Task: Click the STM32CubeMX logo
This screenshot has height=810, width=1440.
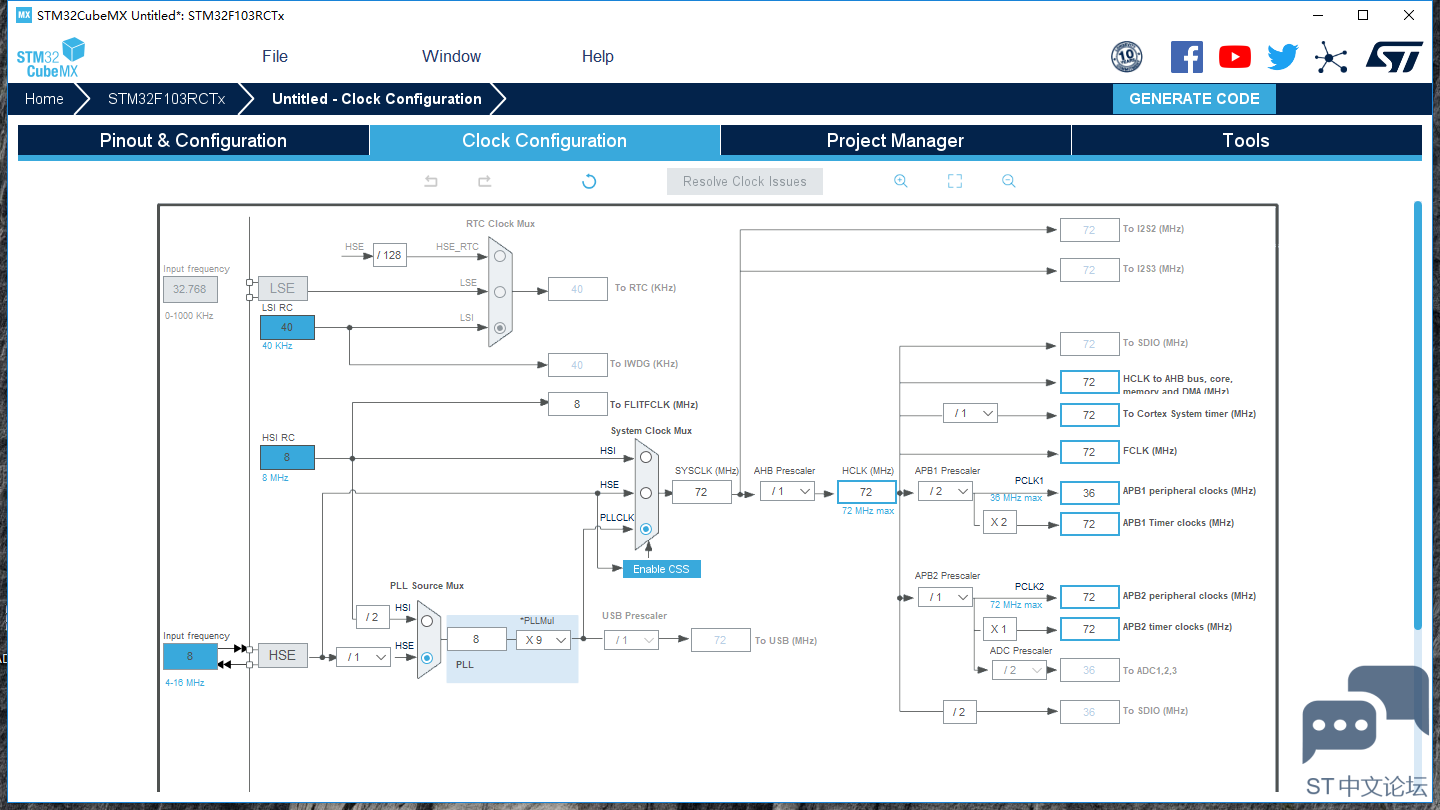Action: tap(51, 57)
